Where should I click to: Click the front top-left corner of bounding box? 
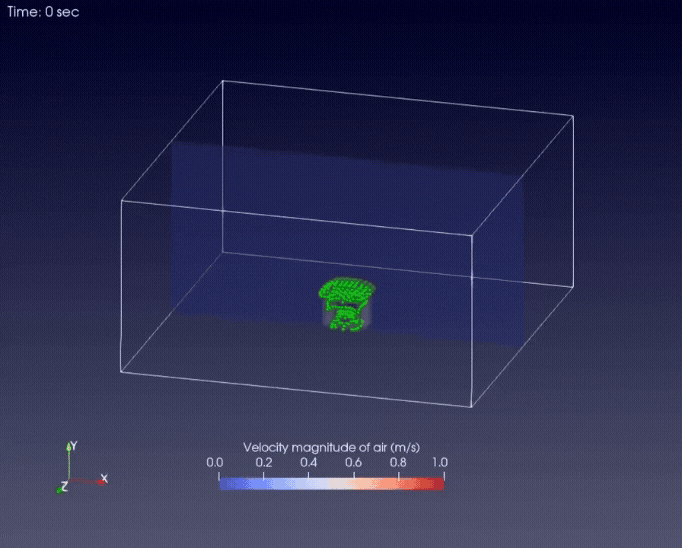pyautogui.click(x=122, y=200)
